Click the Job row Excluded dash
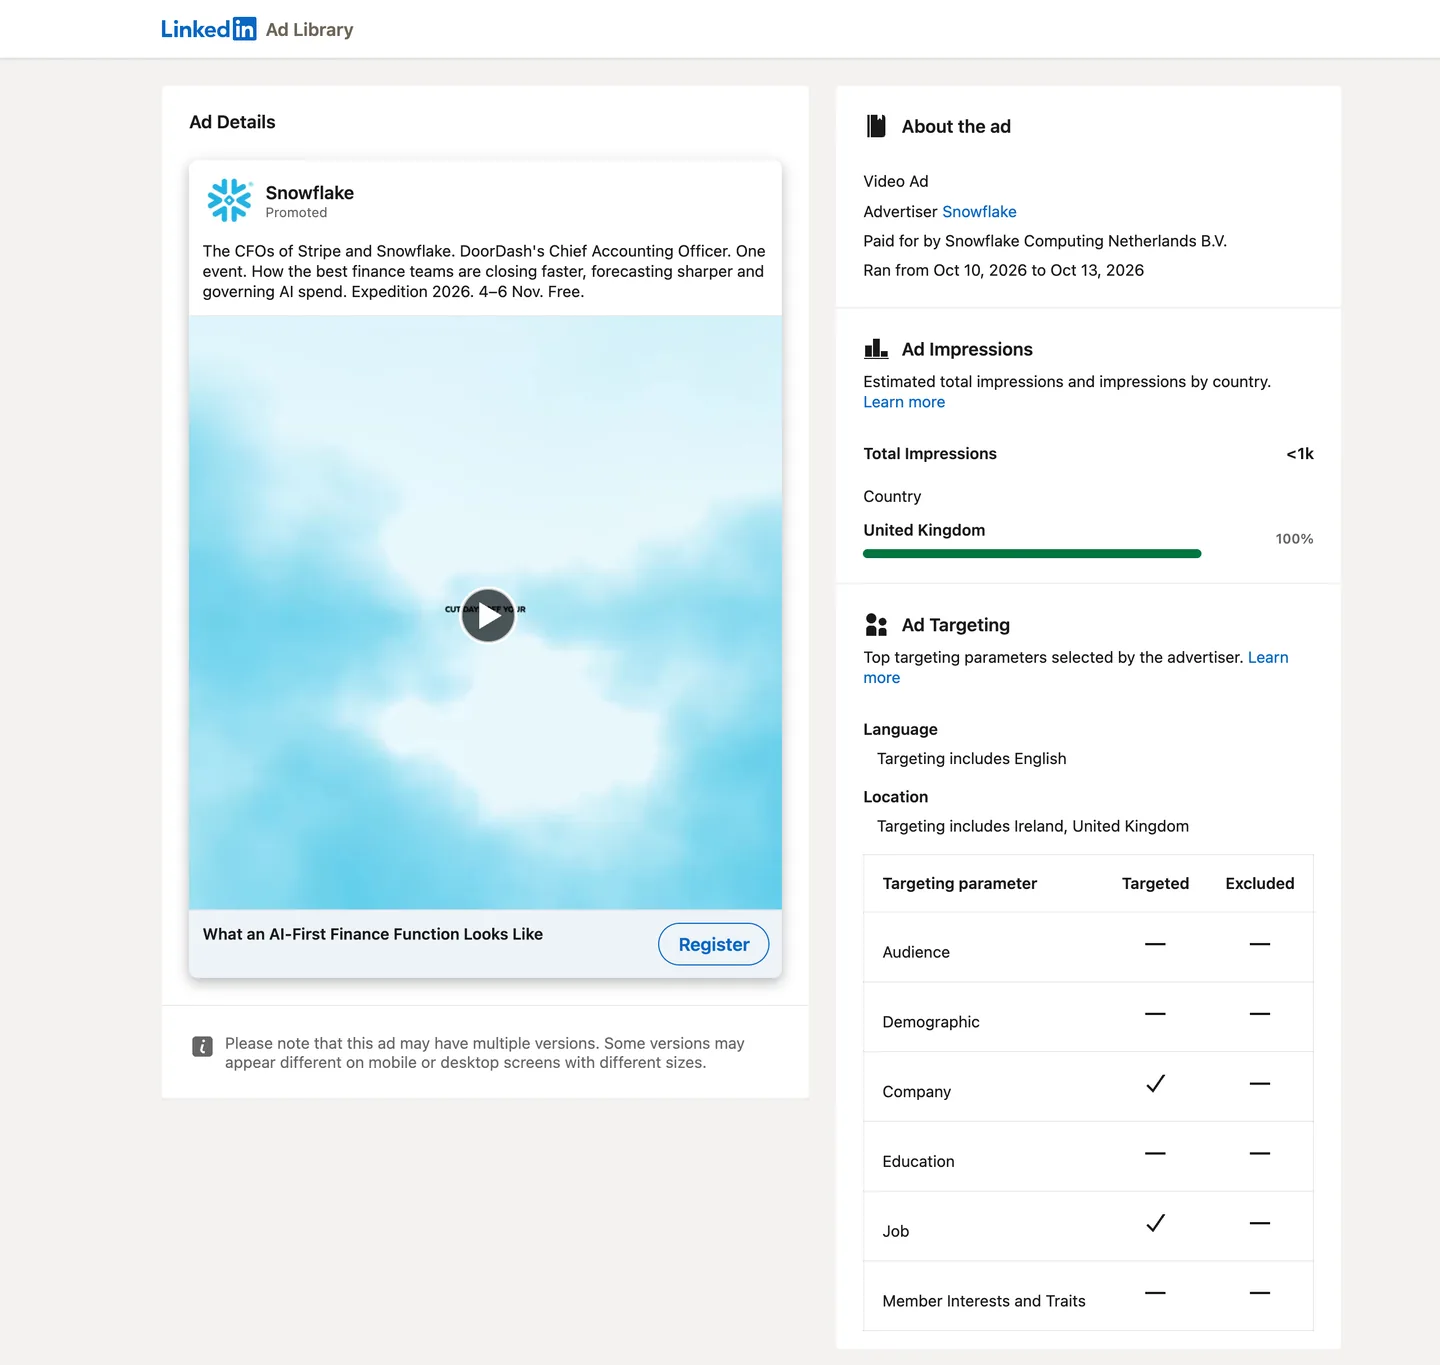Viewport: 1440px width, 1365px height. (1260, 1223)
